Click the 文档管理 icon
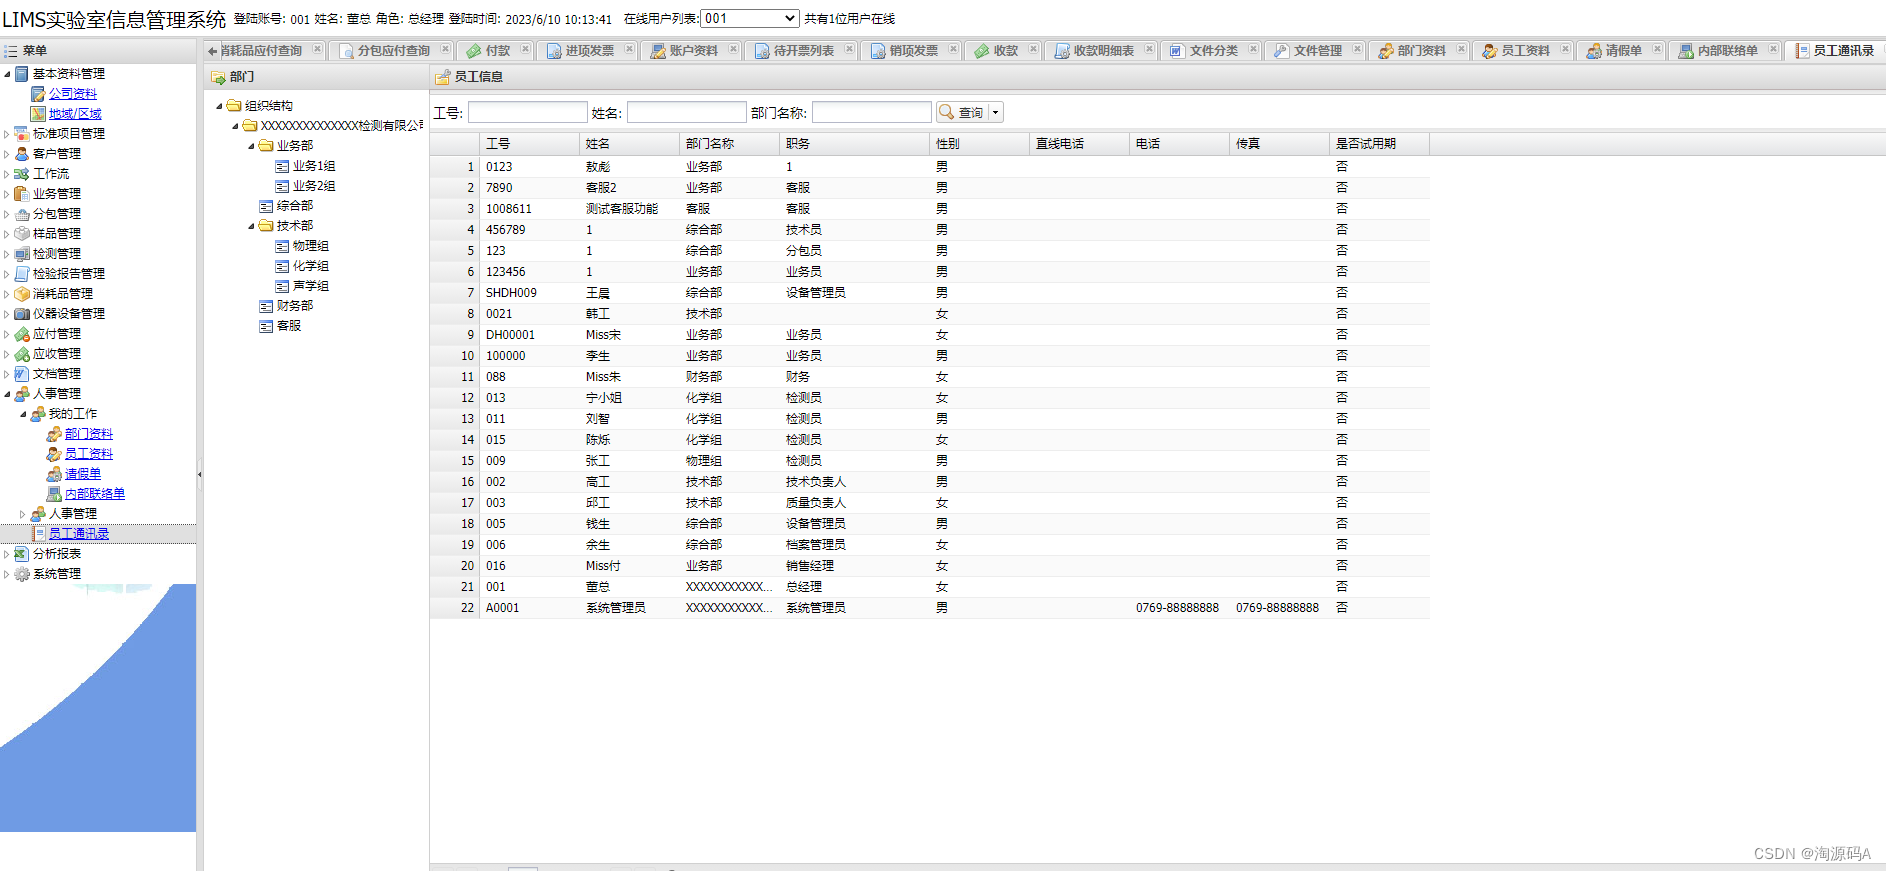1886x871 pixels. tap(22, 374)
